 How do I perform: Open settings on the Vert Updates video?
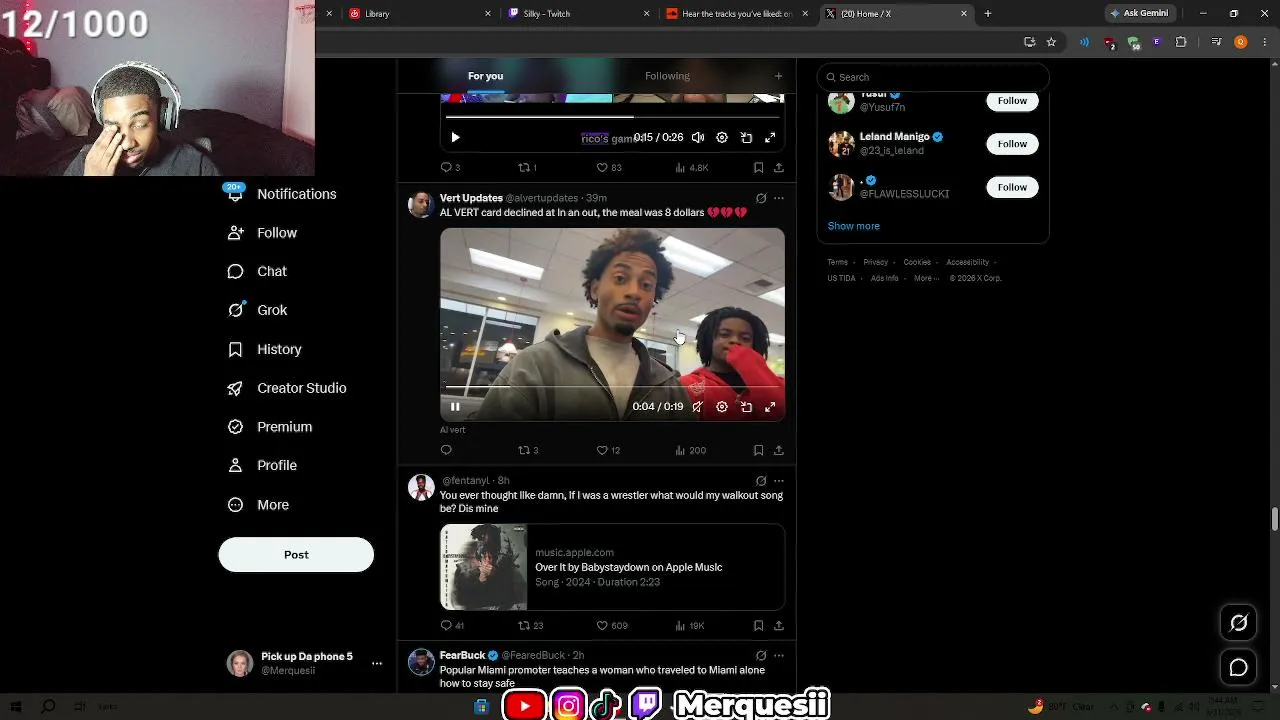(x=722, y=407)
